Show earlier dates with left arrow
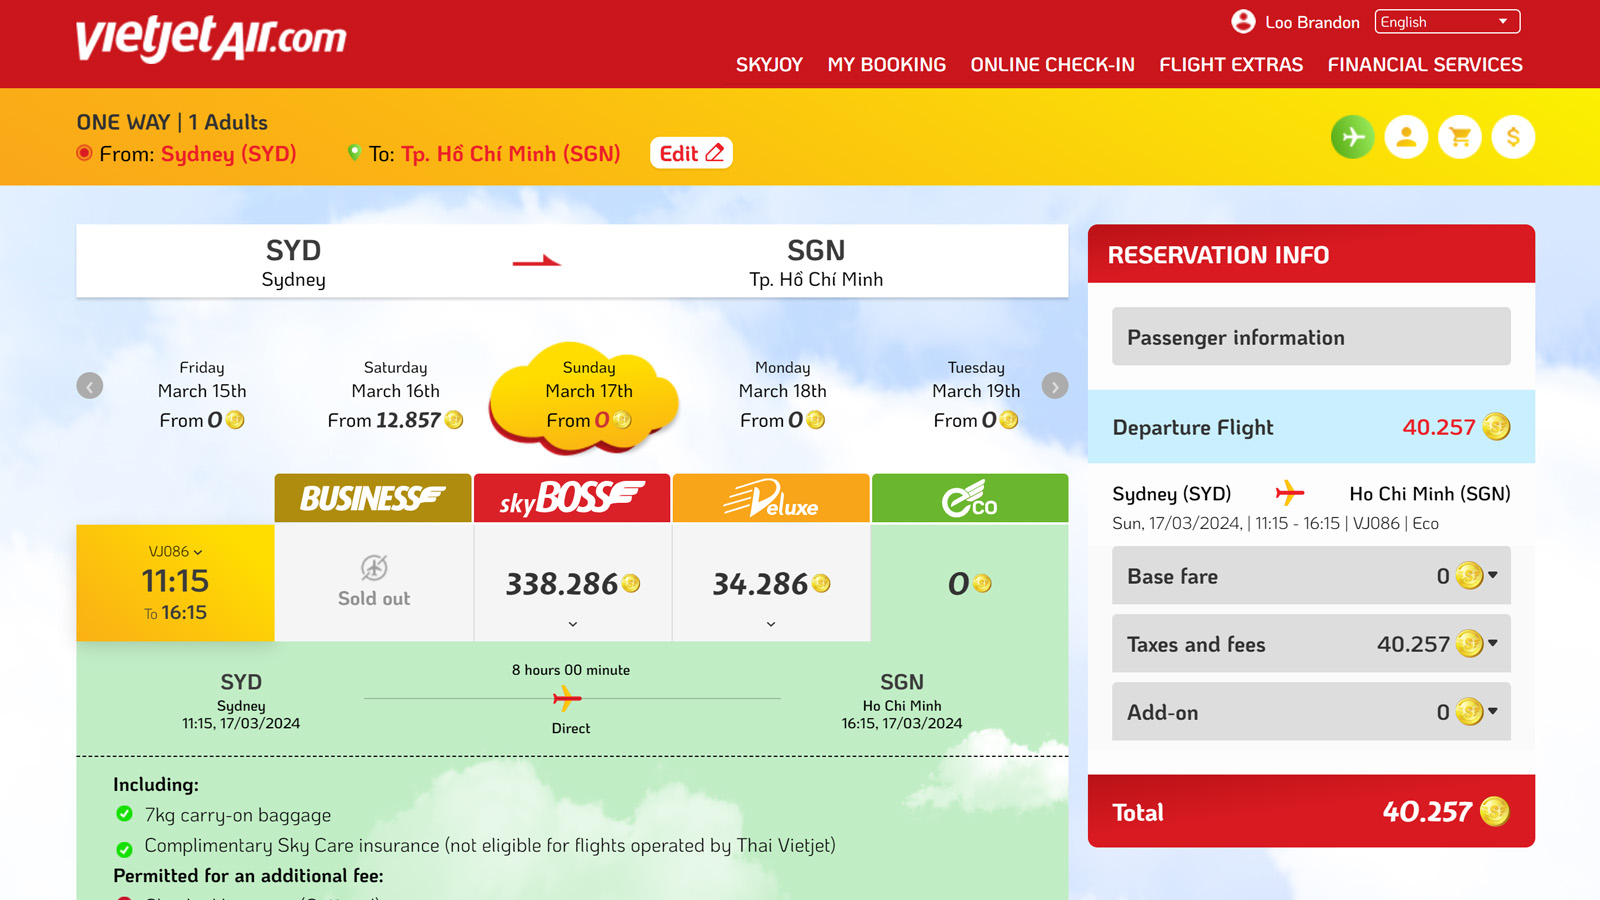The width and height of the screenshot is (1600, 900). pos(90,386)
